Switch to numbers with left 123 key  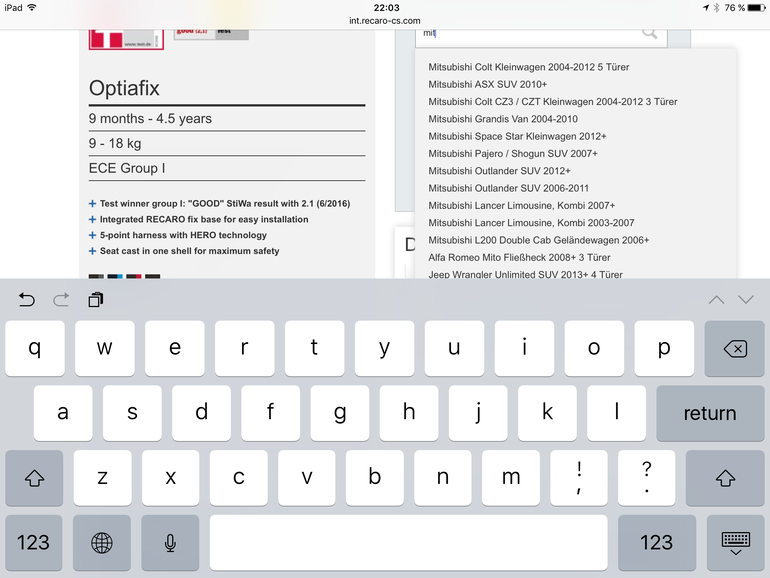pyautogui.click(x=34, y=542)
